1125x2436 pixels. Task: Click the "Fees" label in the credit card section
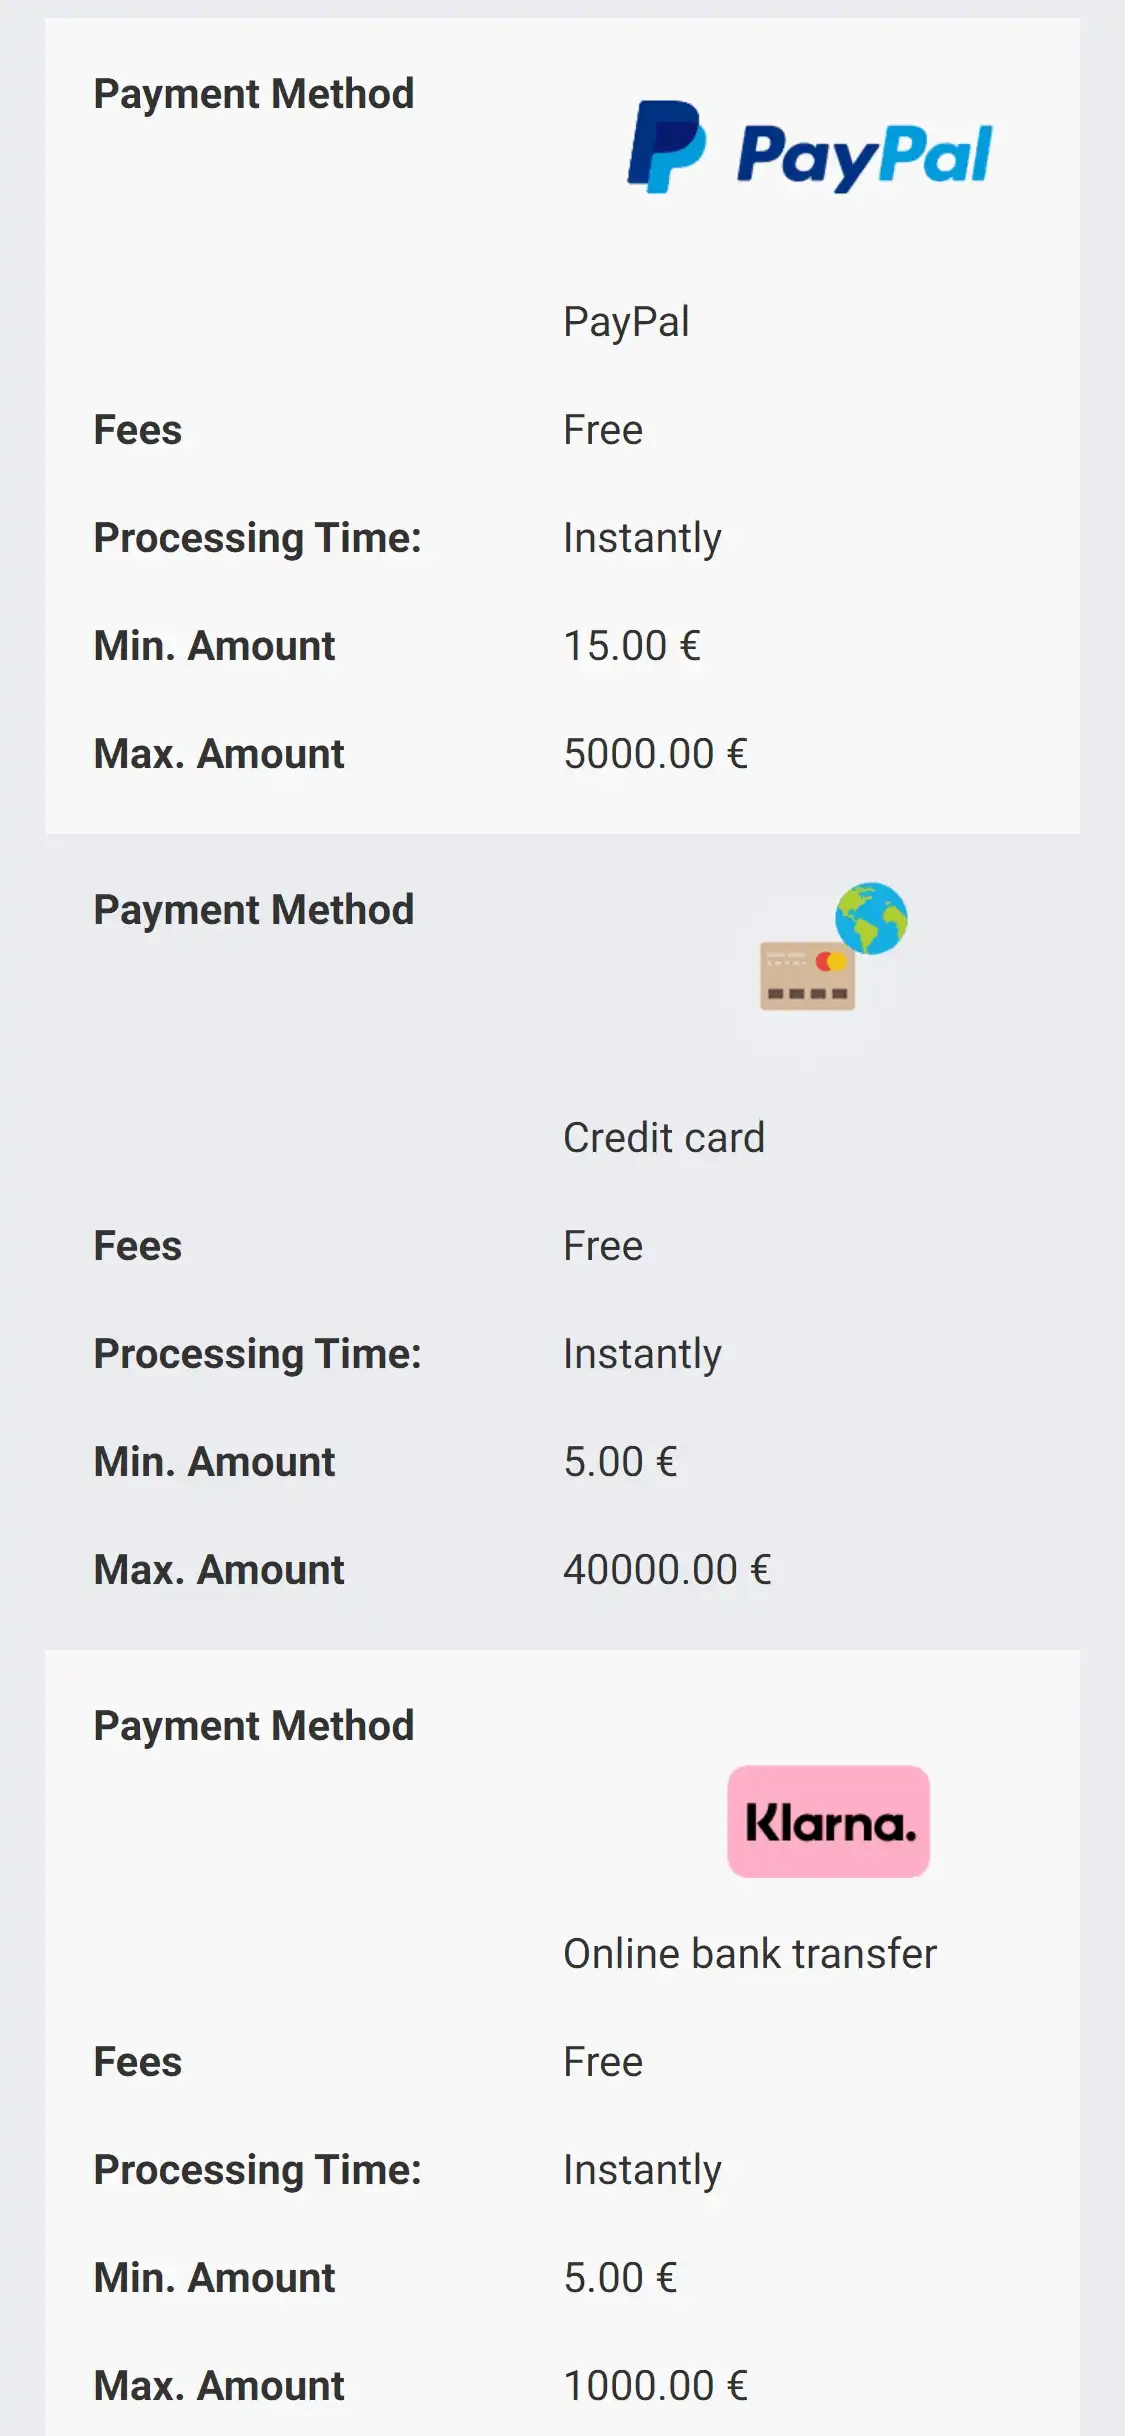pyautogui.click(x=138, y=1246)
